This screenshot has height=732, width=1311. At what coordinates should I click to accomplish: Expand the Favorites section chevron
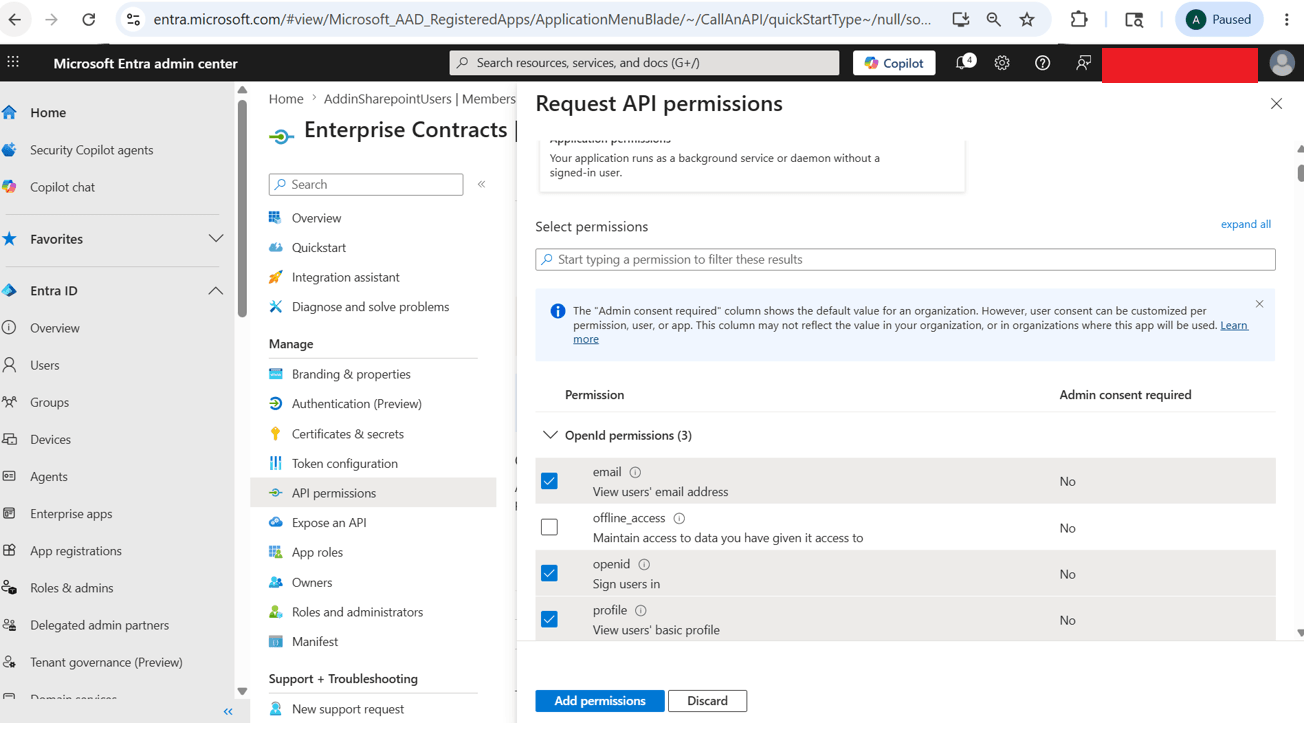click(x=216, y=239)
